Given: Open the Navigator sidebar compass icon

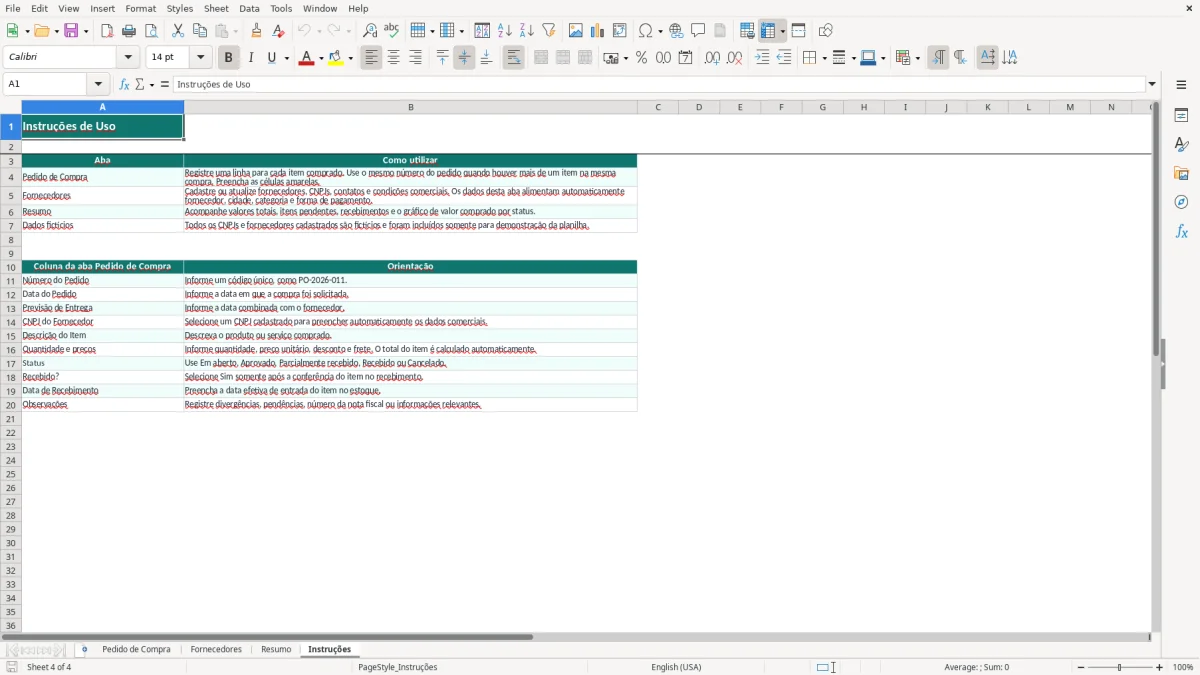Looking at the screenshot, I should tap(1181, 202).
